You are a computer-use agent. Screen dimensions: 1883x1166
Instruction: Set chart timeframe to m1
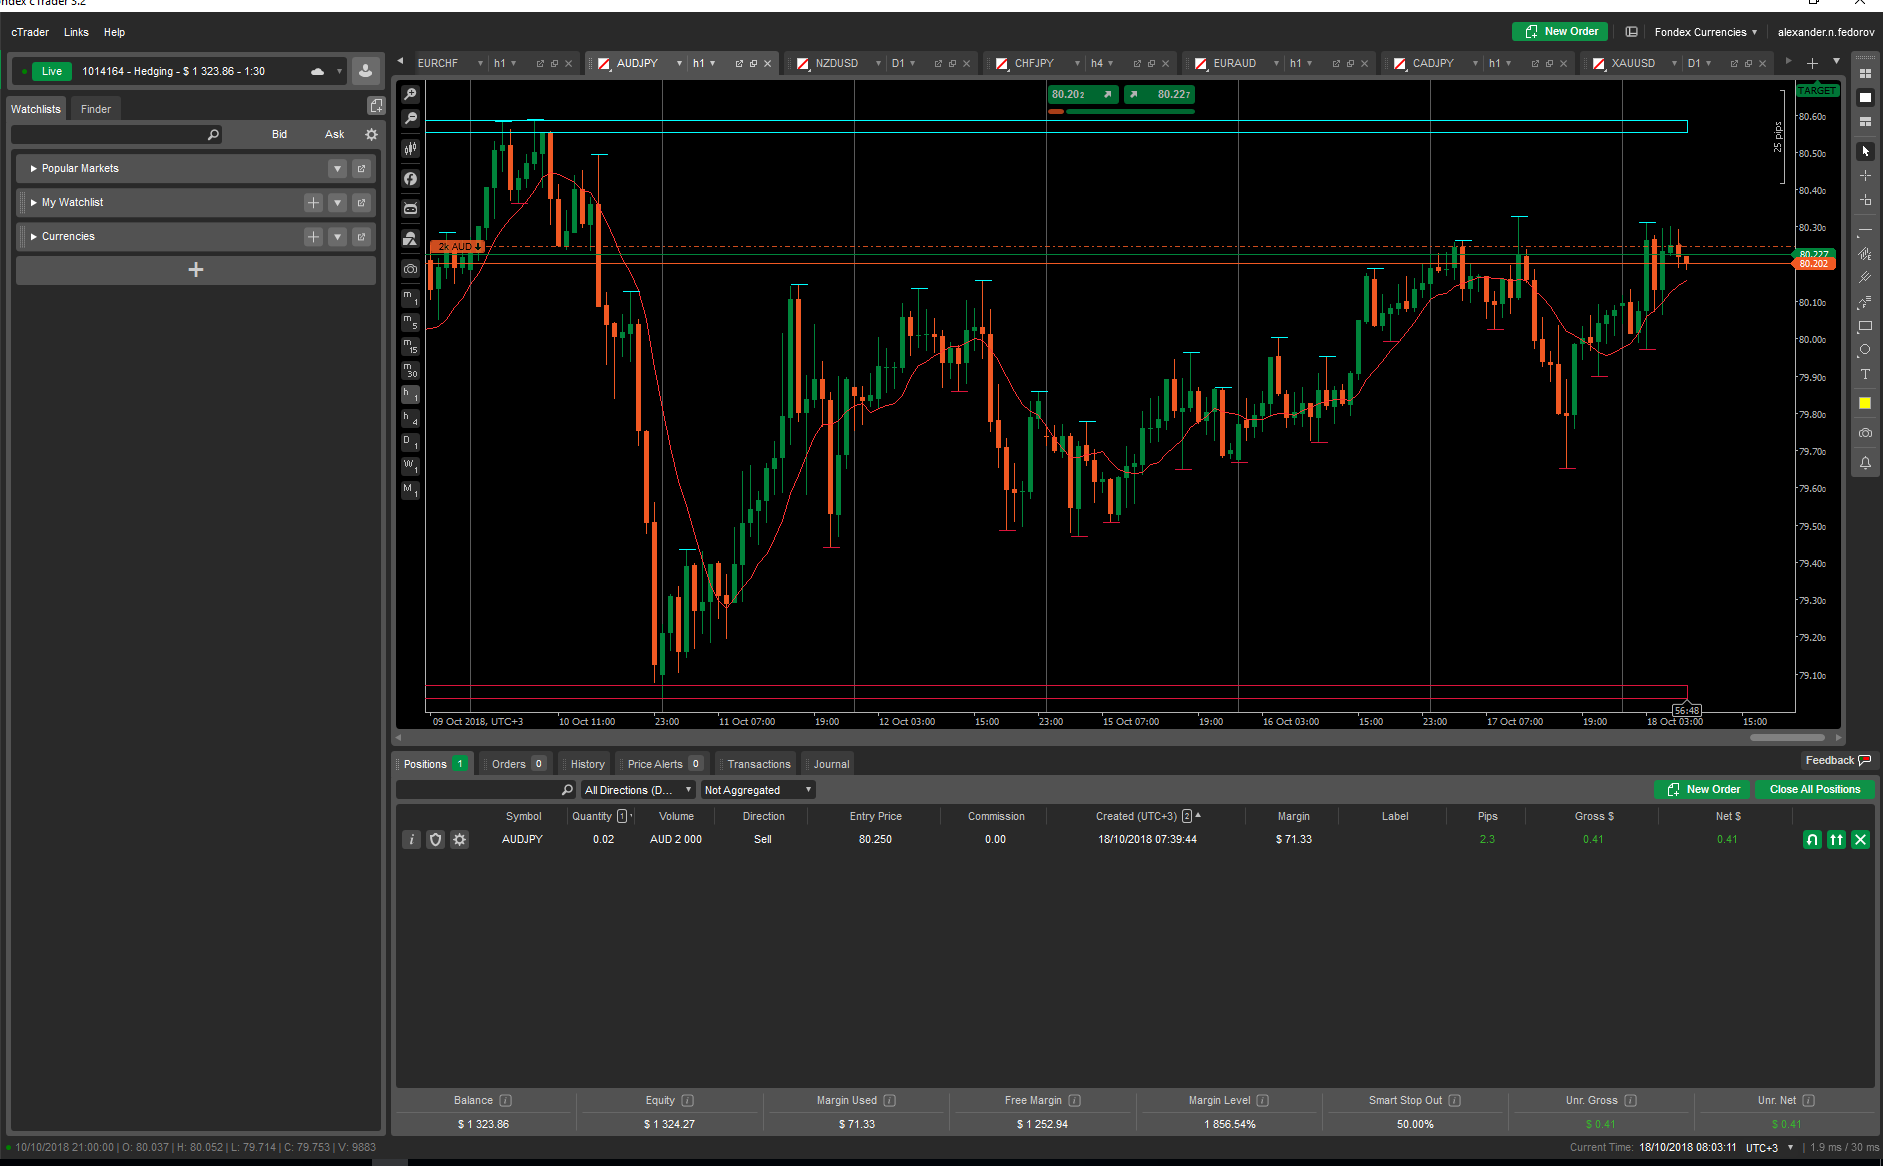point(410,298)
